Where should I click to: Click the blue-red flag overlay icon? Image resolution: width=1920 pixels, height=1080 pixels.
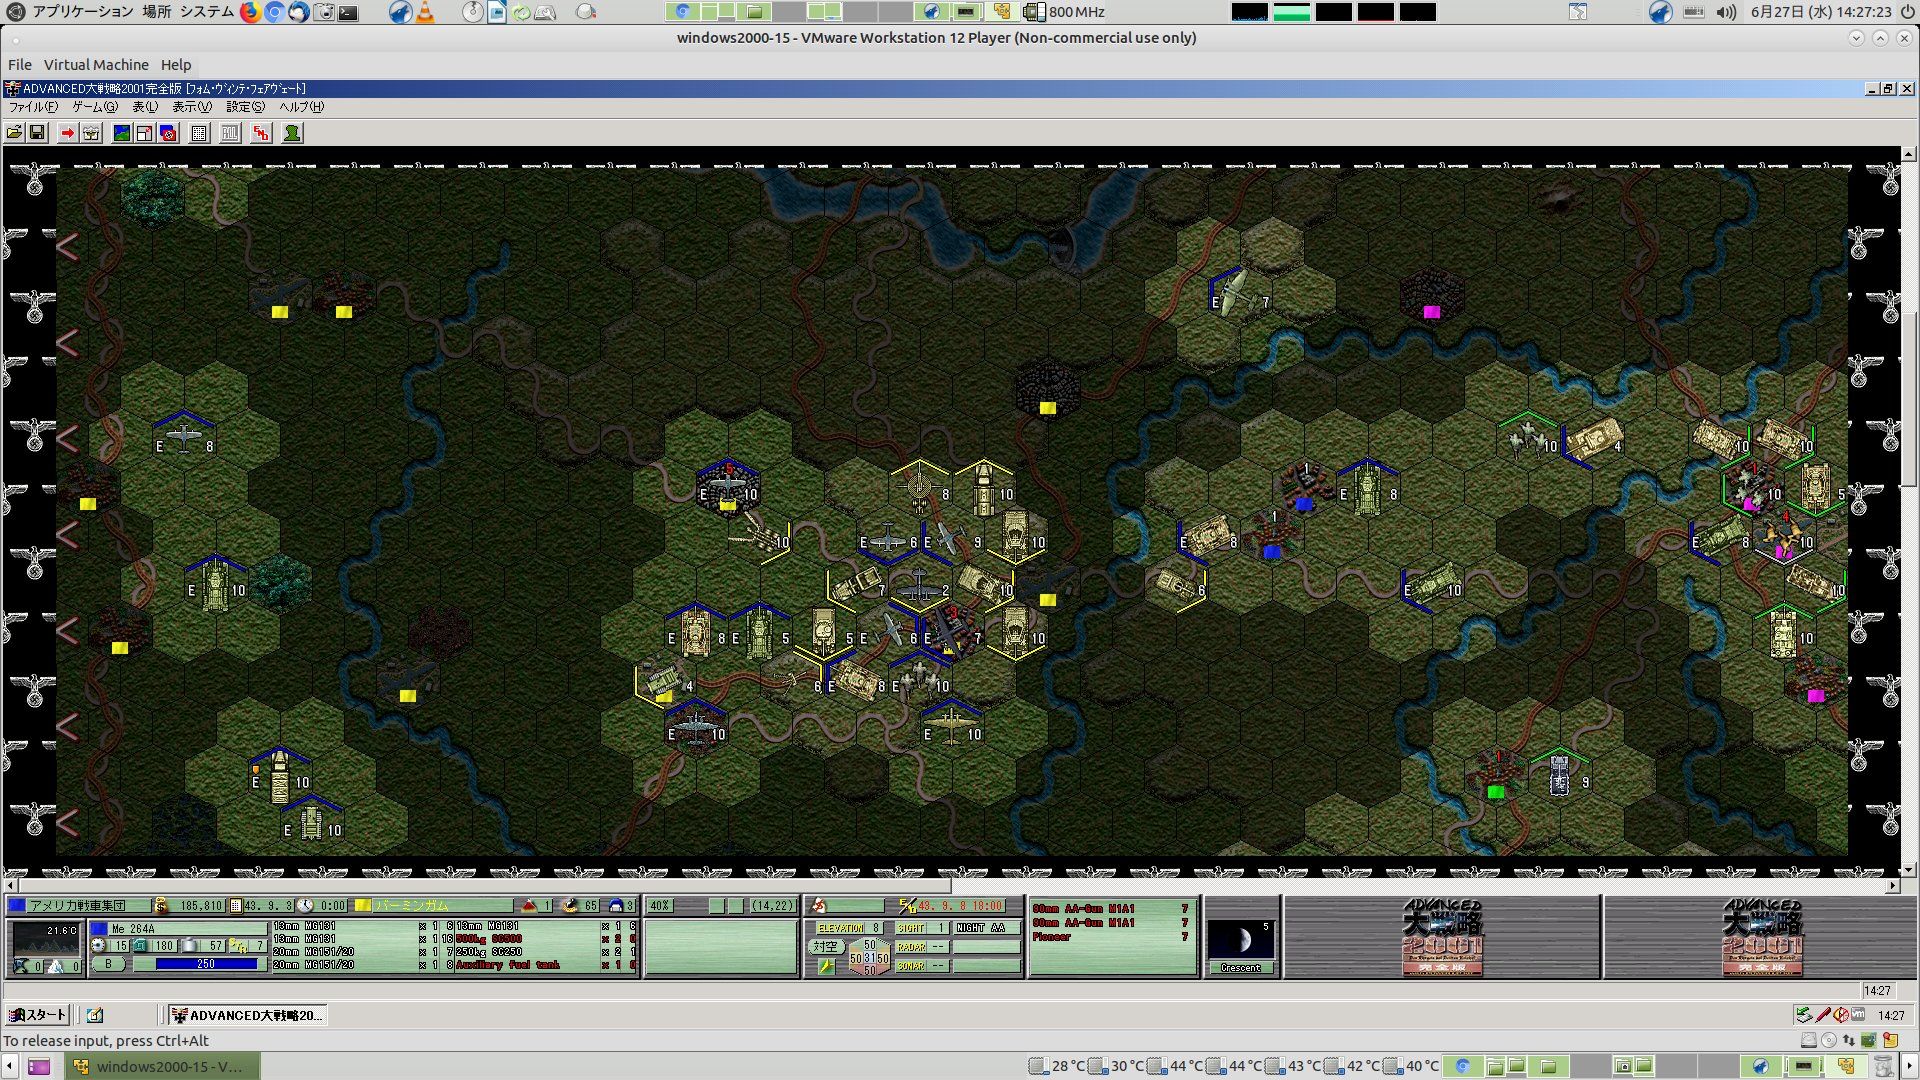click(168, 133)
